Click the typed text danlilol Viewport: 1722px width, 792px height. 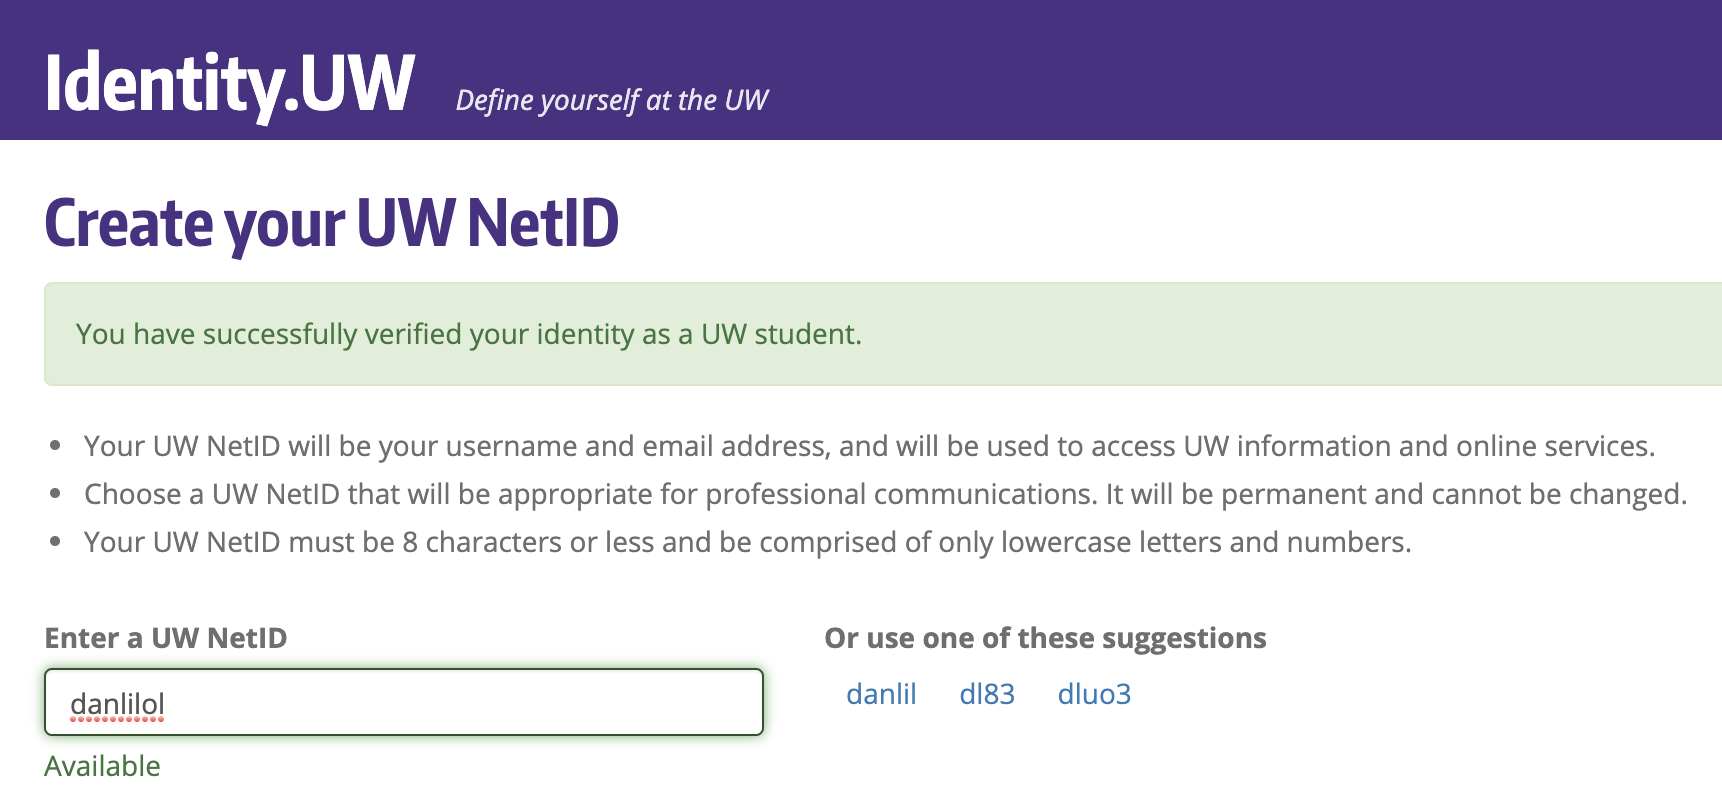click(117, 704)
